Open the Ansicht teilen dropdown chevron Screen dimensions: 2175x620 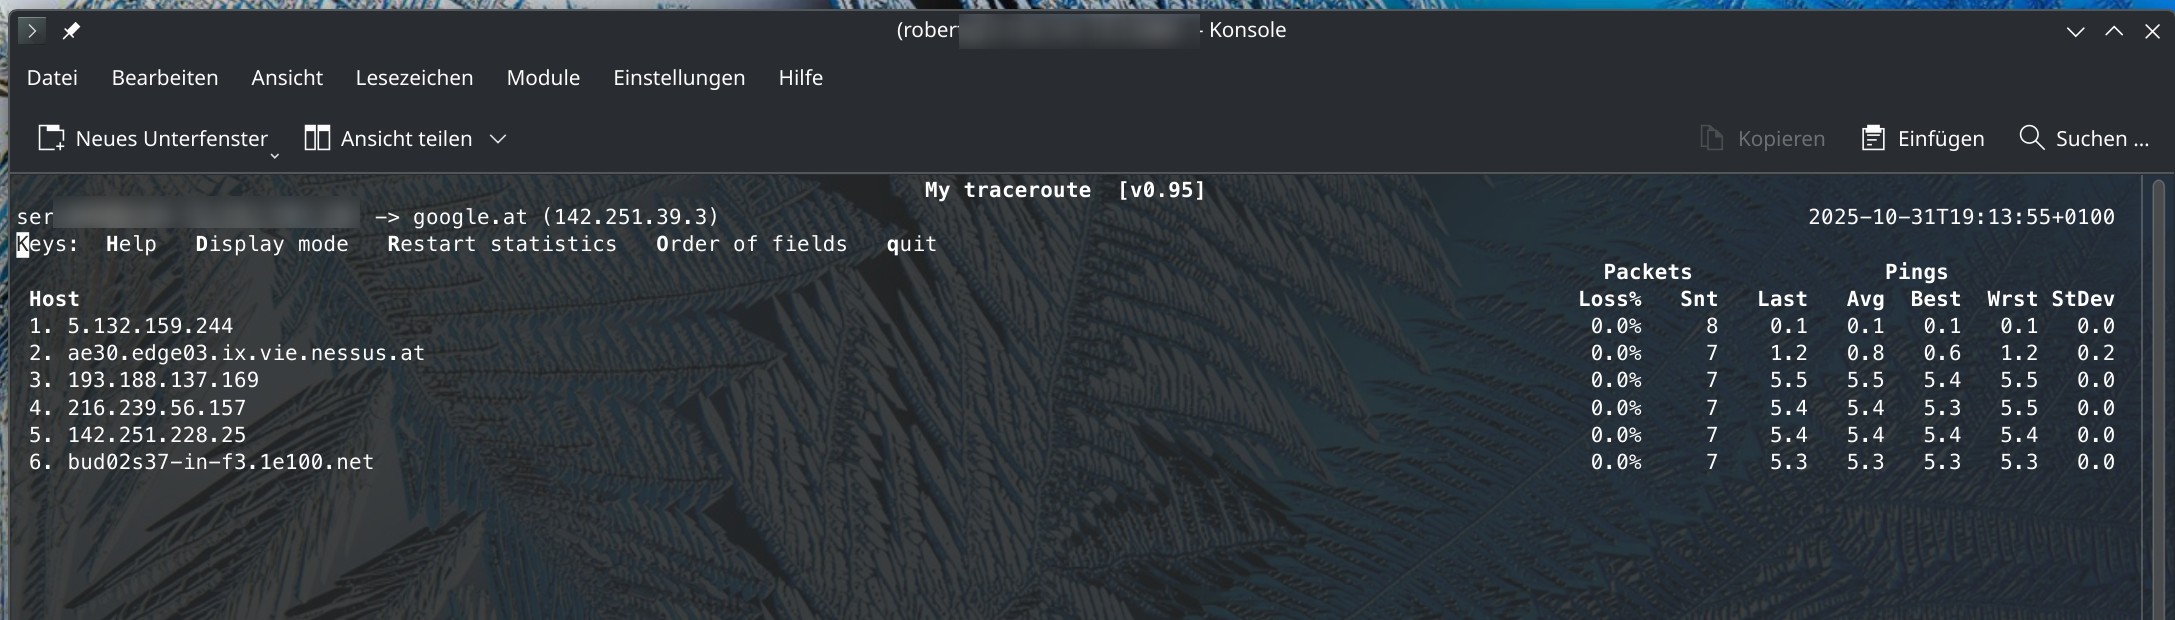point(498,139)
